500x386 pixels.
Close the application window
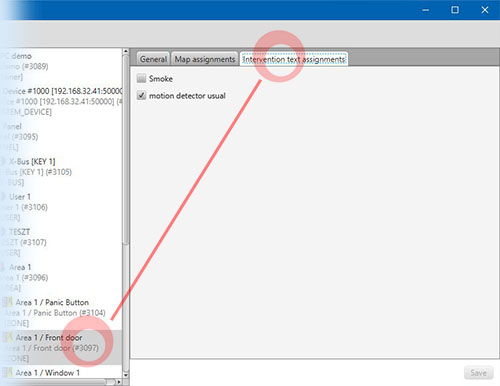485,10
